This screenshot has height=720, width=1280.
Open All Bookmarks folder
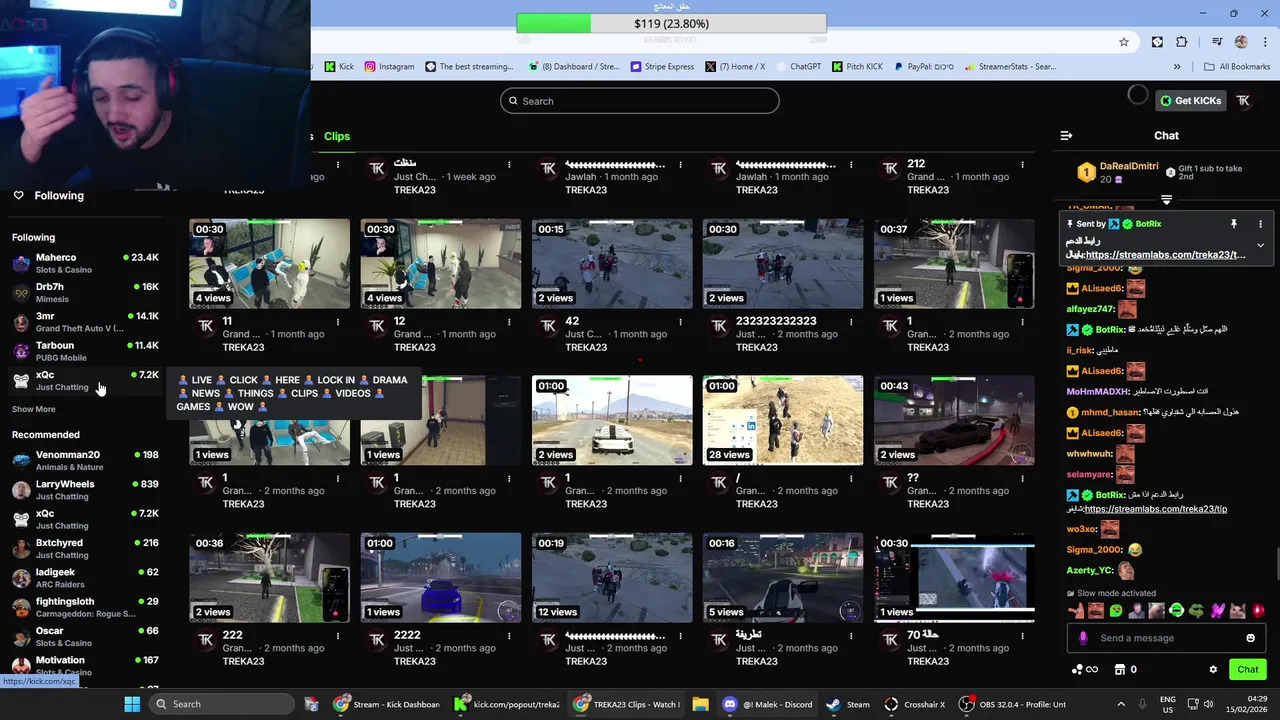point(1237,67)
